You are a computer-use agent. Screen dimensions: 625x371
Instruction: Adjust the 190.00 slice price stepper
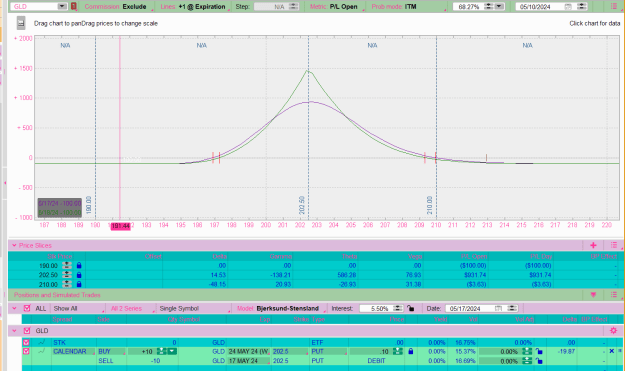(67, 266)
